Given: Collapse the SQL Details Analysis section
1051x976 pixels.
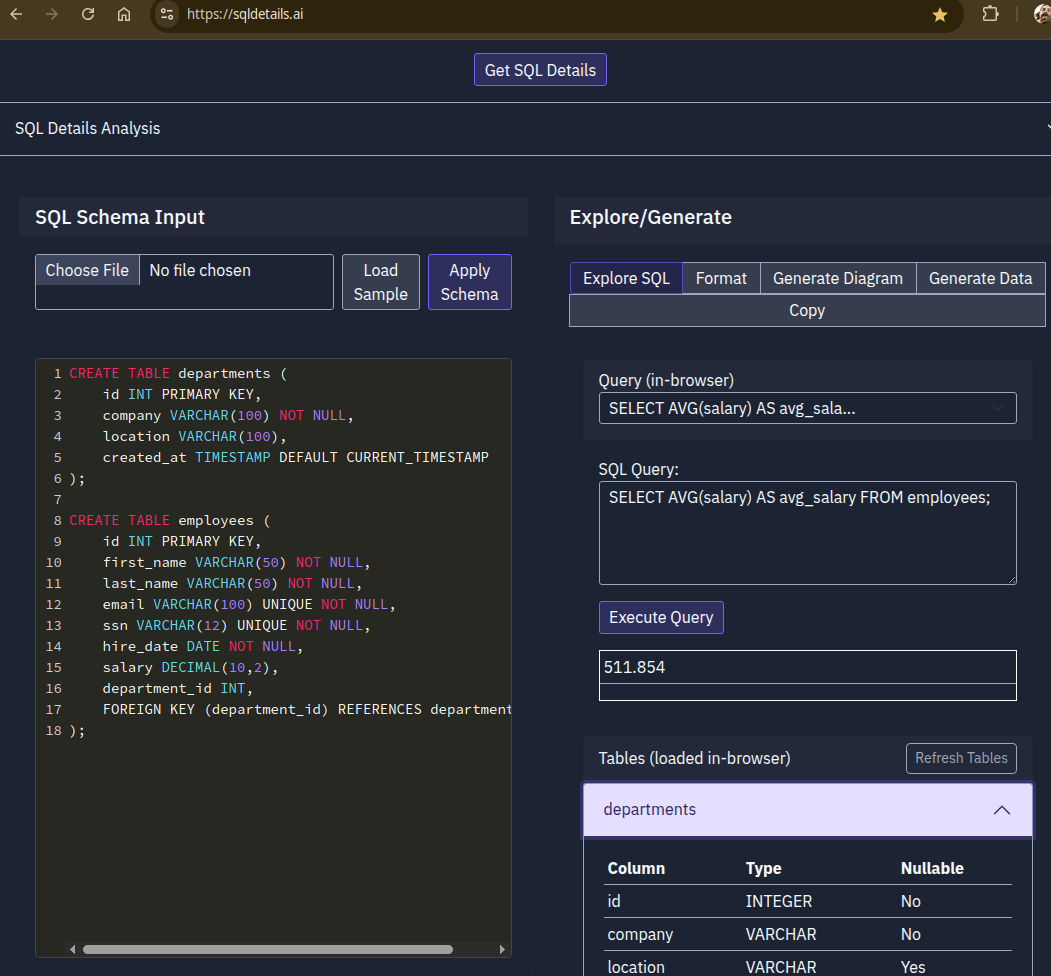Looking at the screenshot, I should (1047, 128).
